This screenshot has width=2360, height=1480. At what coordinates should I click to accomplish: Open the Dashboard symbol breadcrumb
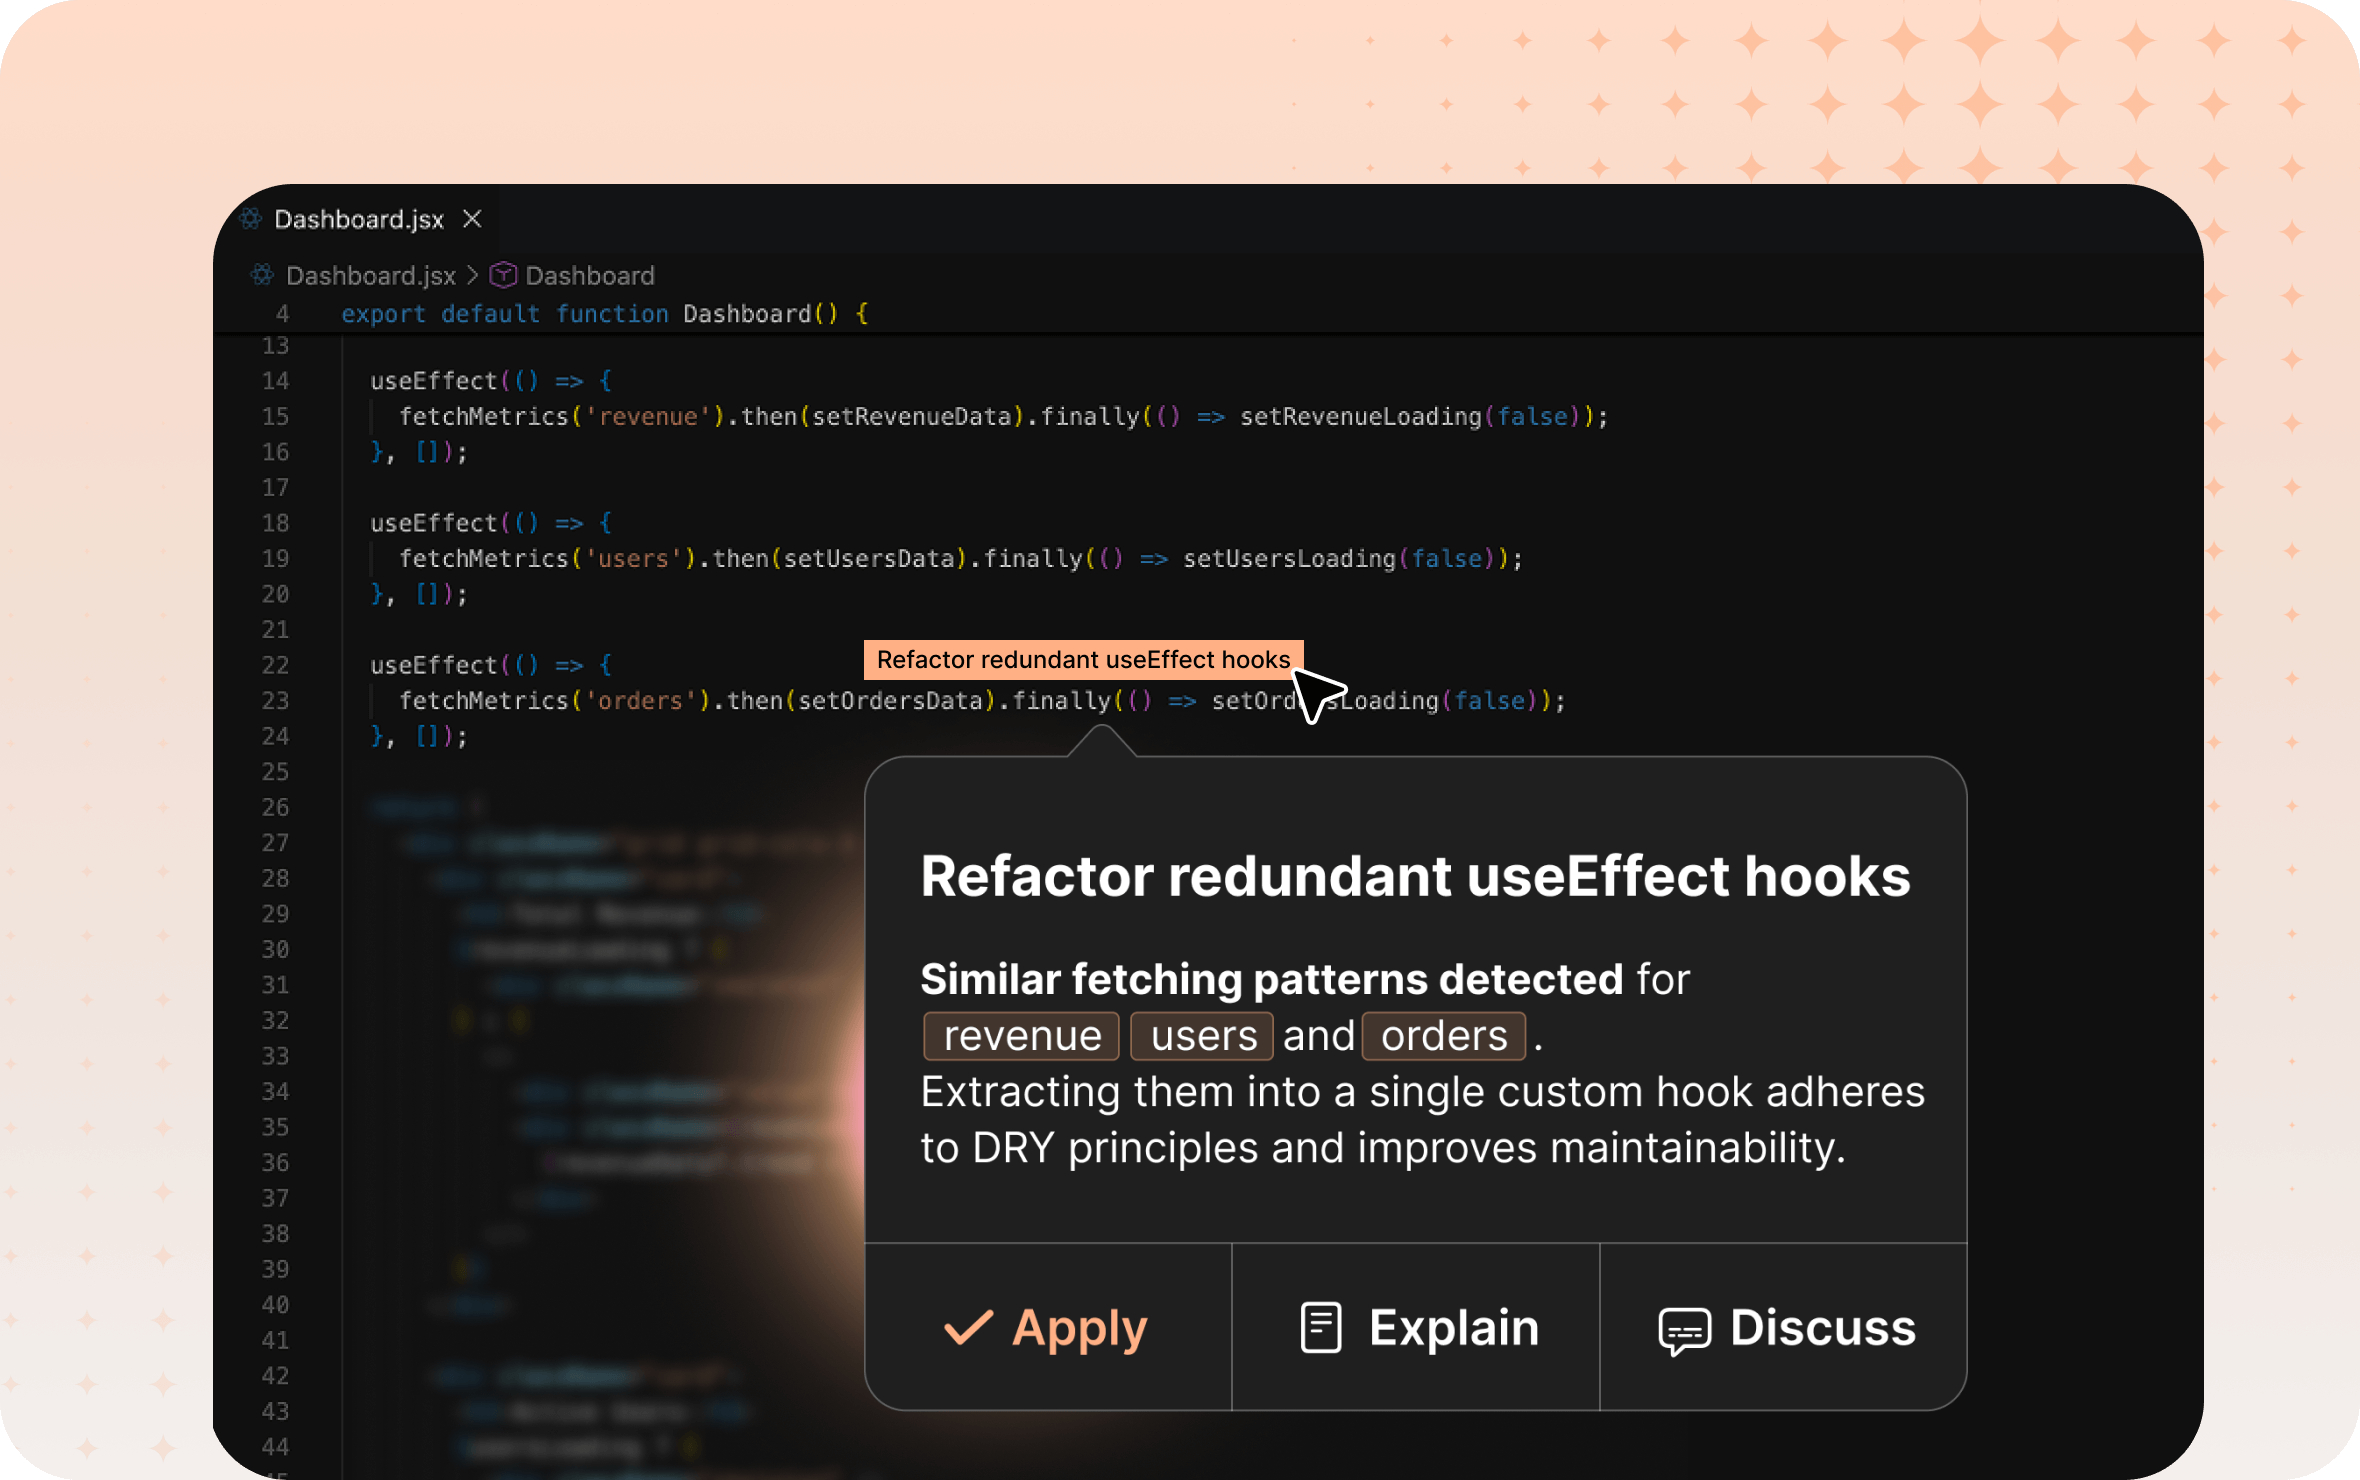pos(590,275)
